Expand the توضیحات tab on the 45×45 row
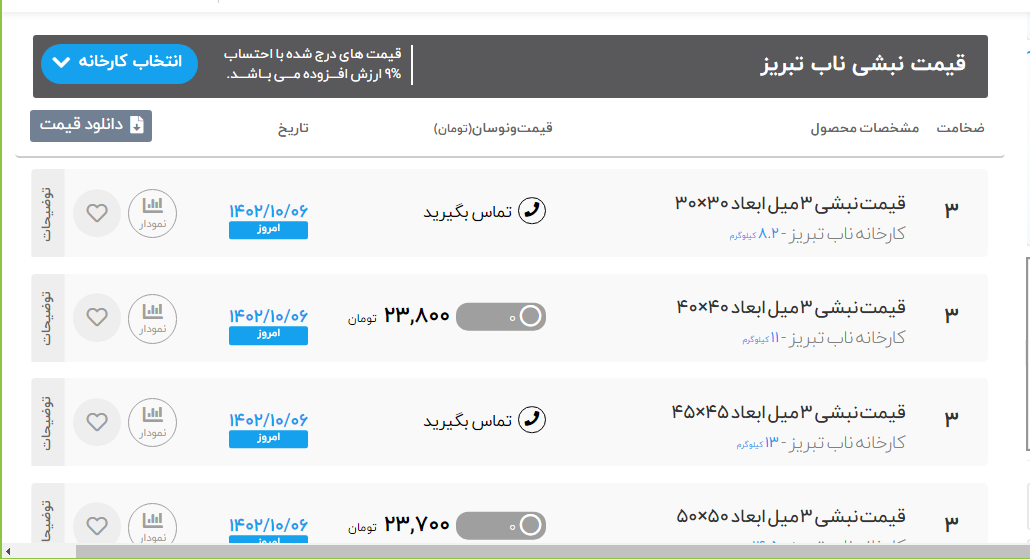The width and height of the screenshot is (1030, 559). [x=47, y=422]
